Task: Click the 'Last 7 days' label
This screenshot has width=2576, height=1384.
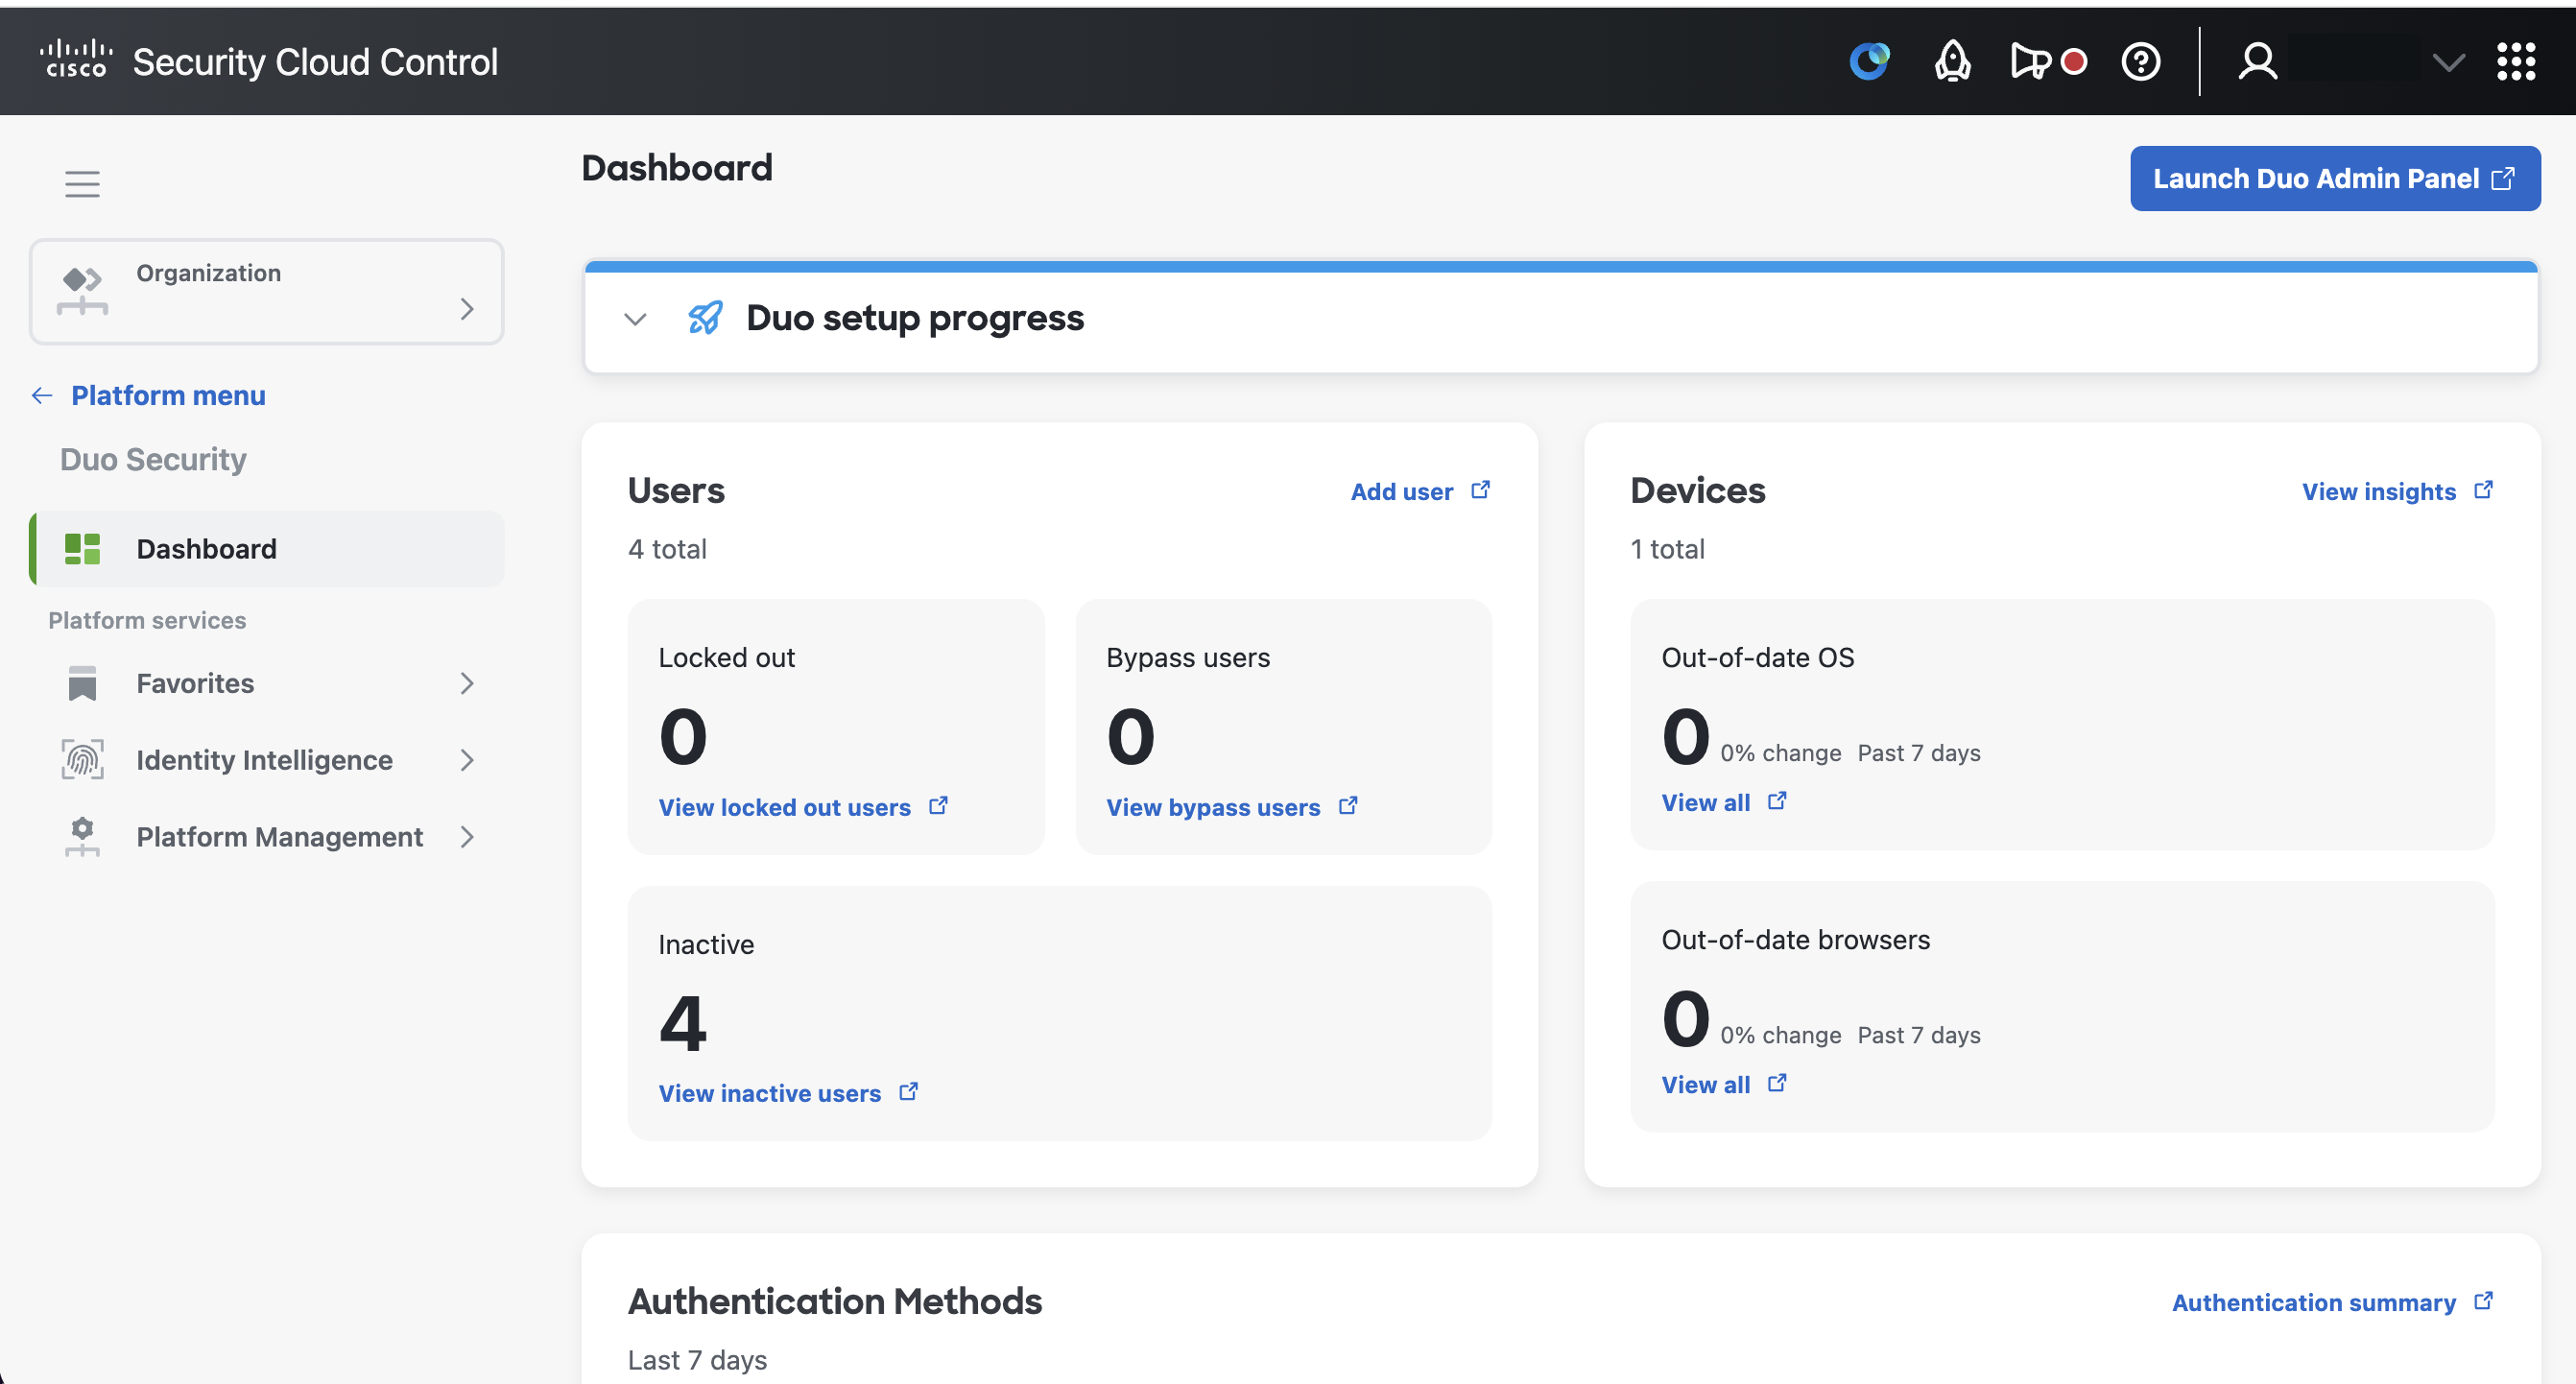Action: [x=697, y=1359]
